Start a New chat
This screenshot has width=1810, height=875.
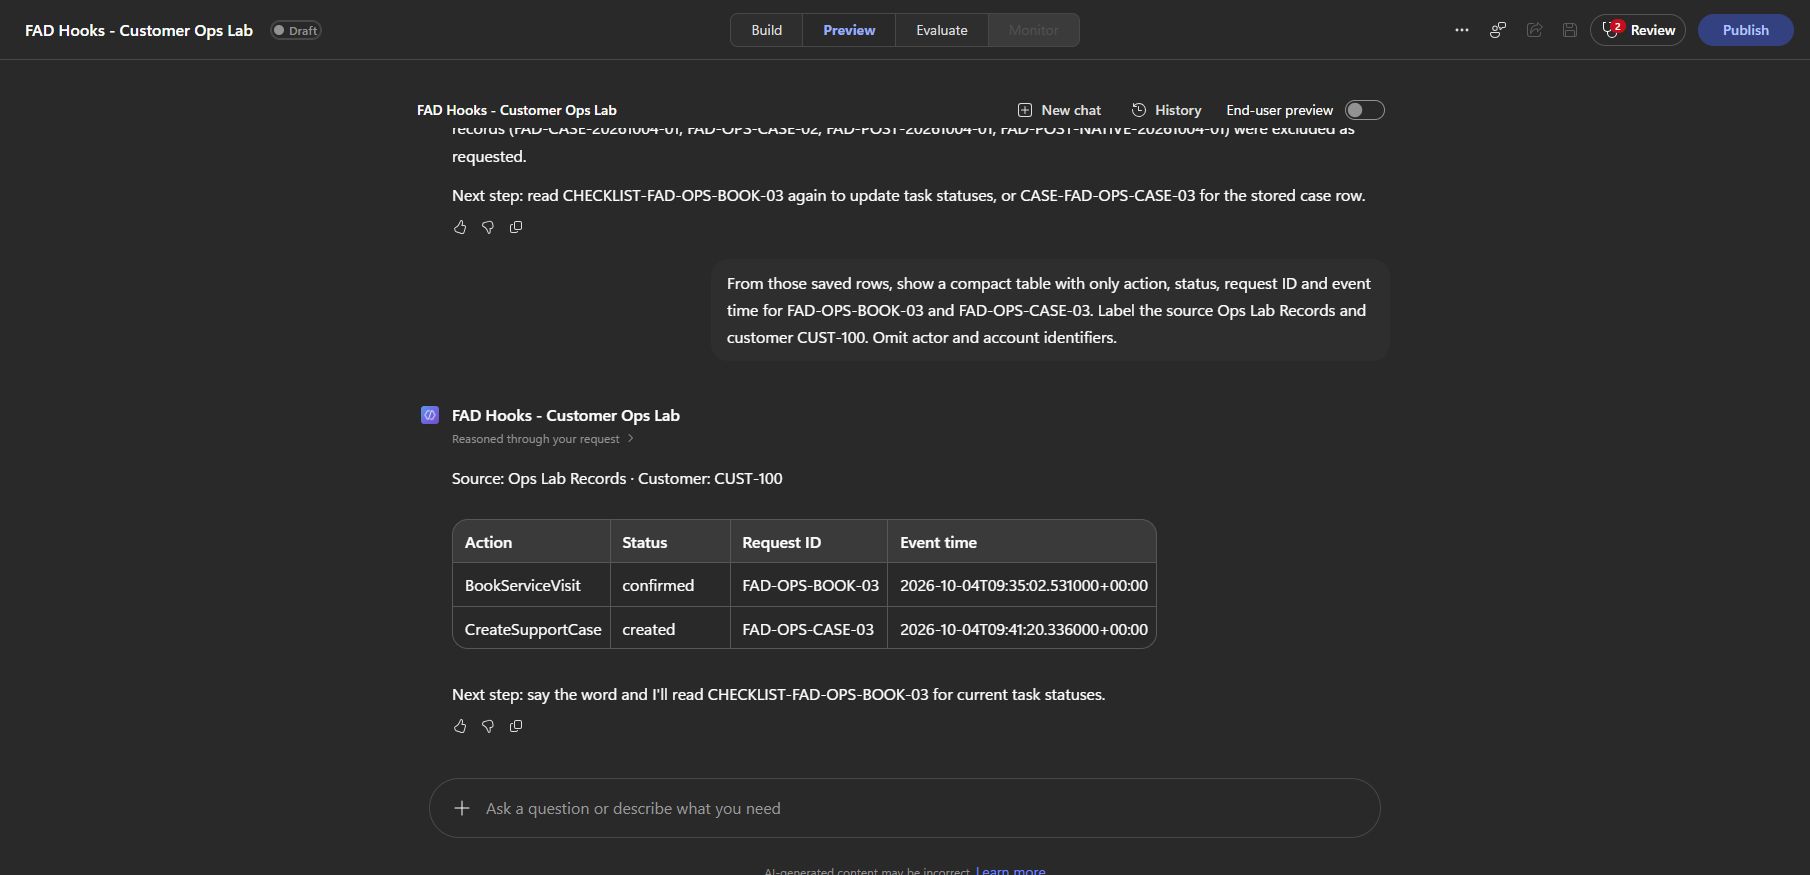coord(1059,110)
